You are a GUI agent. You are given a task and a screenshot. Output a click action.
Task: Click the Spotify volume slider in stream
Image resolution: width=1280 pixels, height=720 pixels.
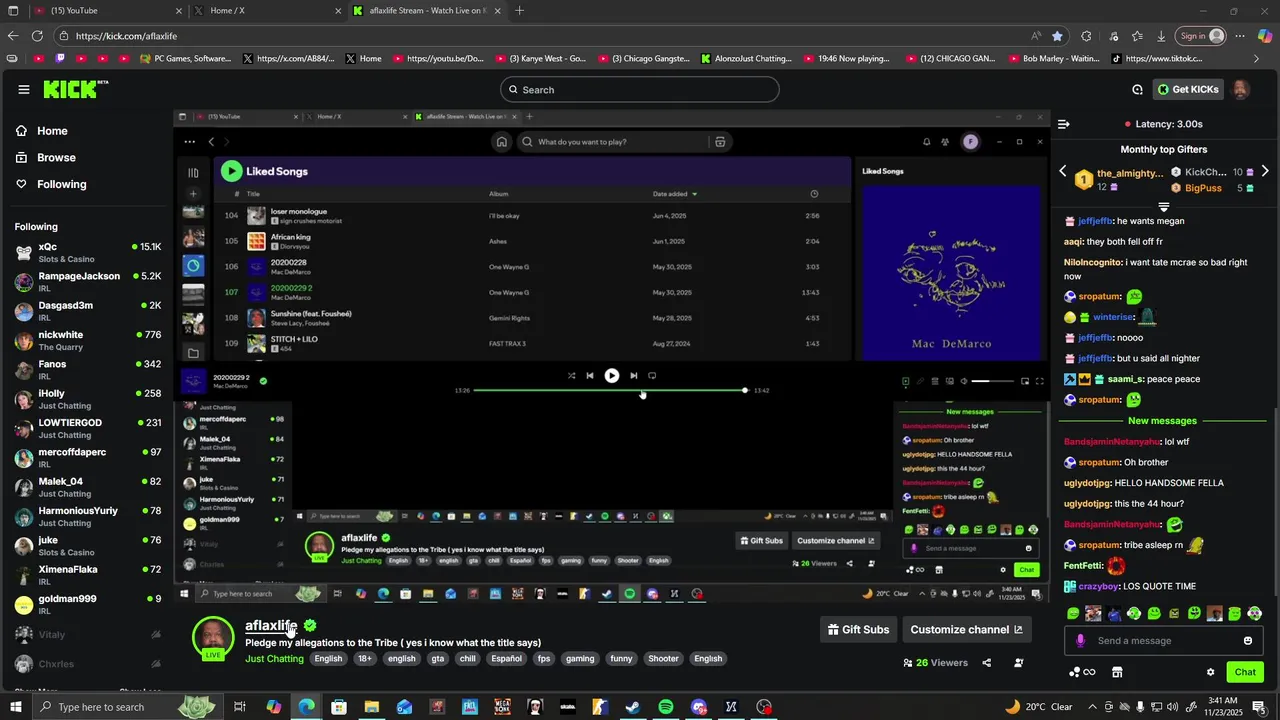(993, 381)
